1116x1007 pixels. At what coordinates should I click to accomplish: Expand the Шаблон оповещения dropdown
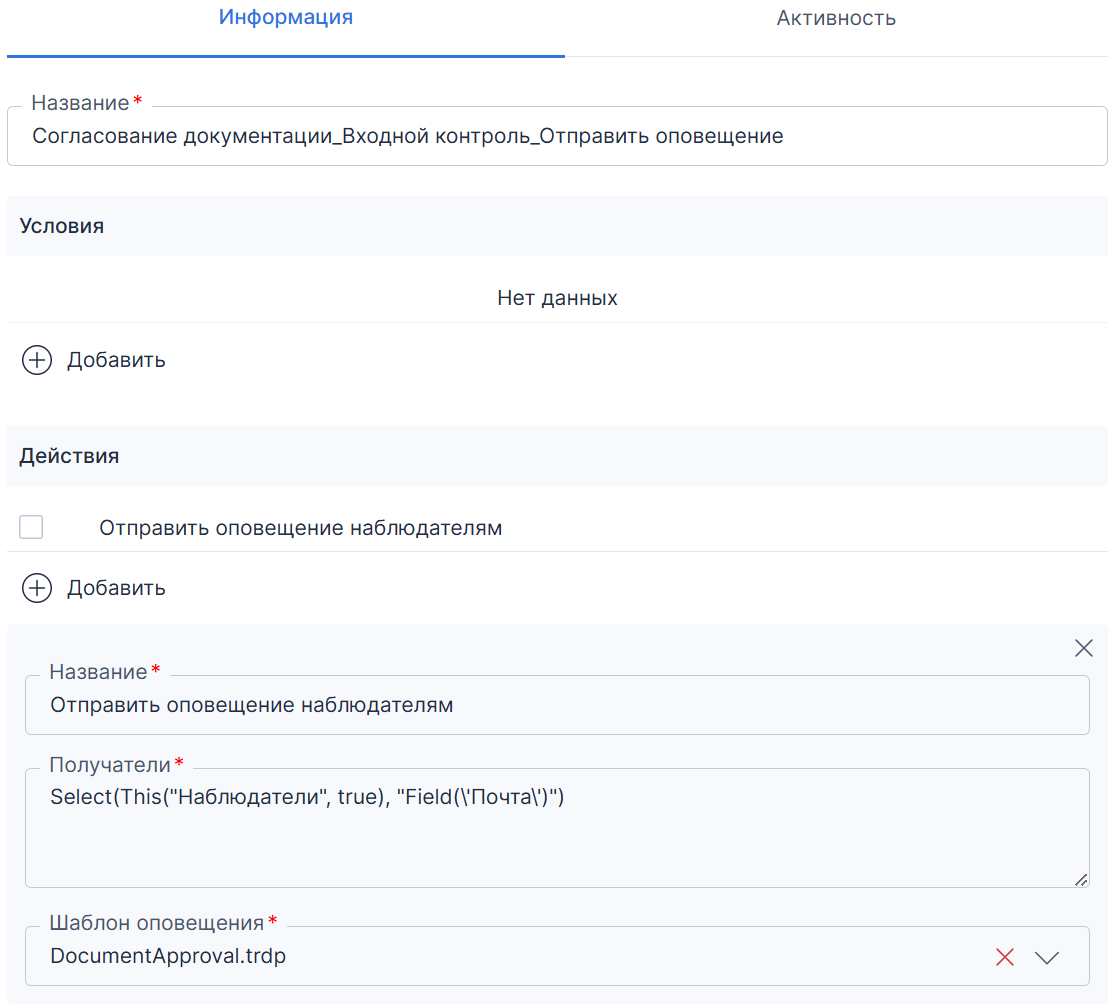click(x=1046, y=957)
